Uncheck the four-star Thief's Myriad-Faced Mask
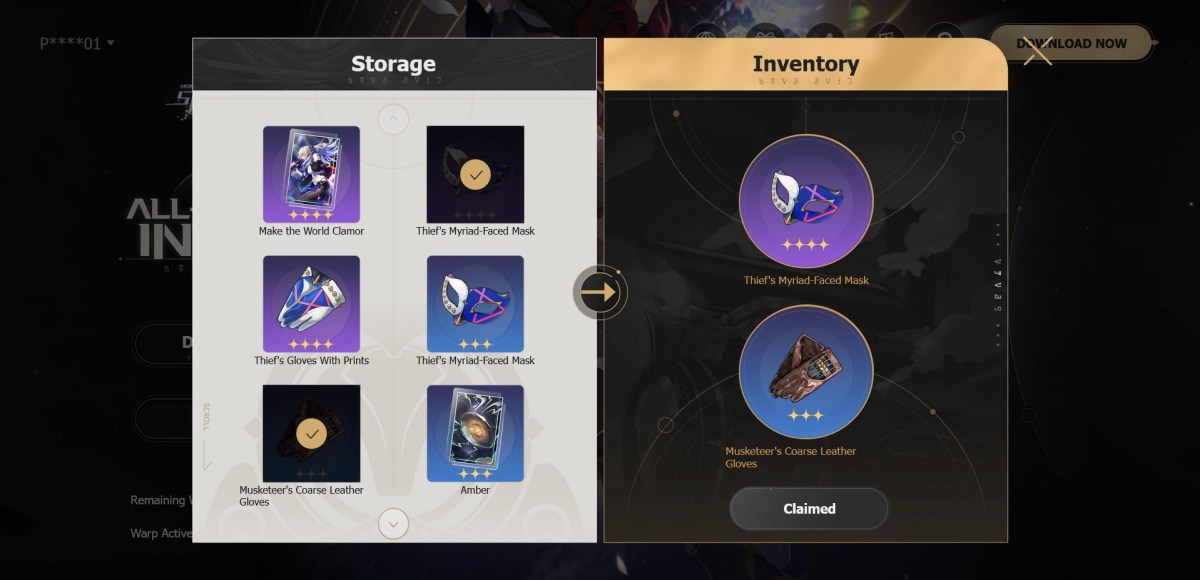The height and width of the screenshot is (580, 1200). [475, 174]
